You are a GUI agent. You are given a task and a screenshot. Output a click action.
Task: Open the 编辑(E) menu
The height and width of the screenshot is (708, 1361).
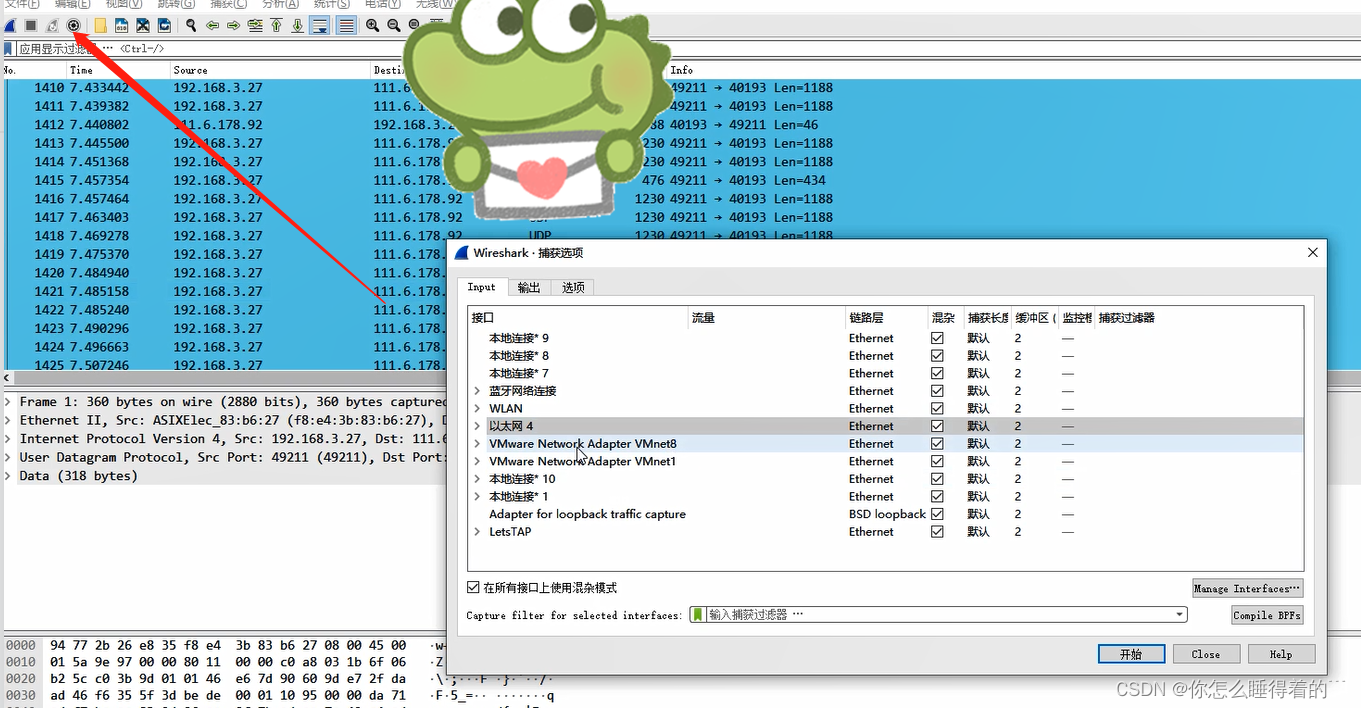[72, 5]
